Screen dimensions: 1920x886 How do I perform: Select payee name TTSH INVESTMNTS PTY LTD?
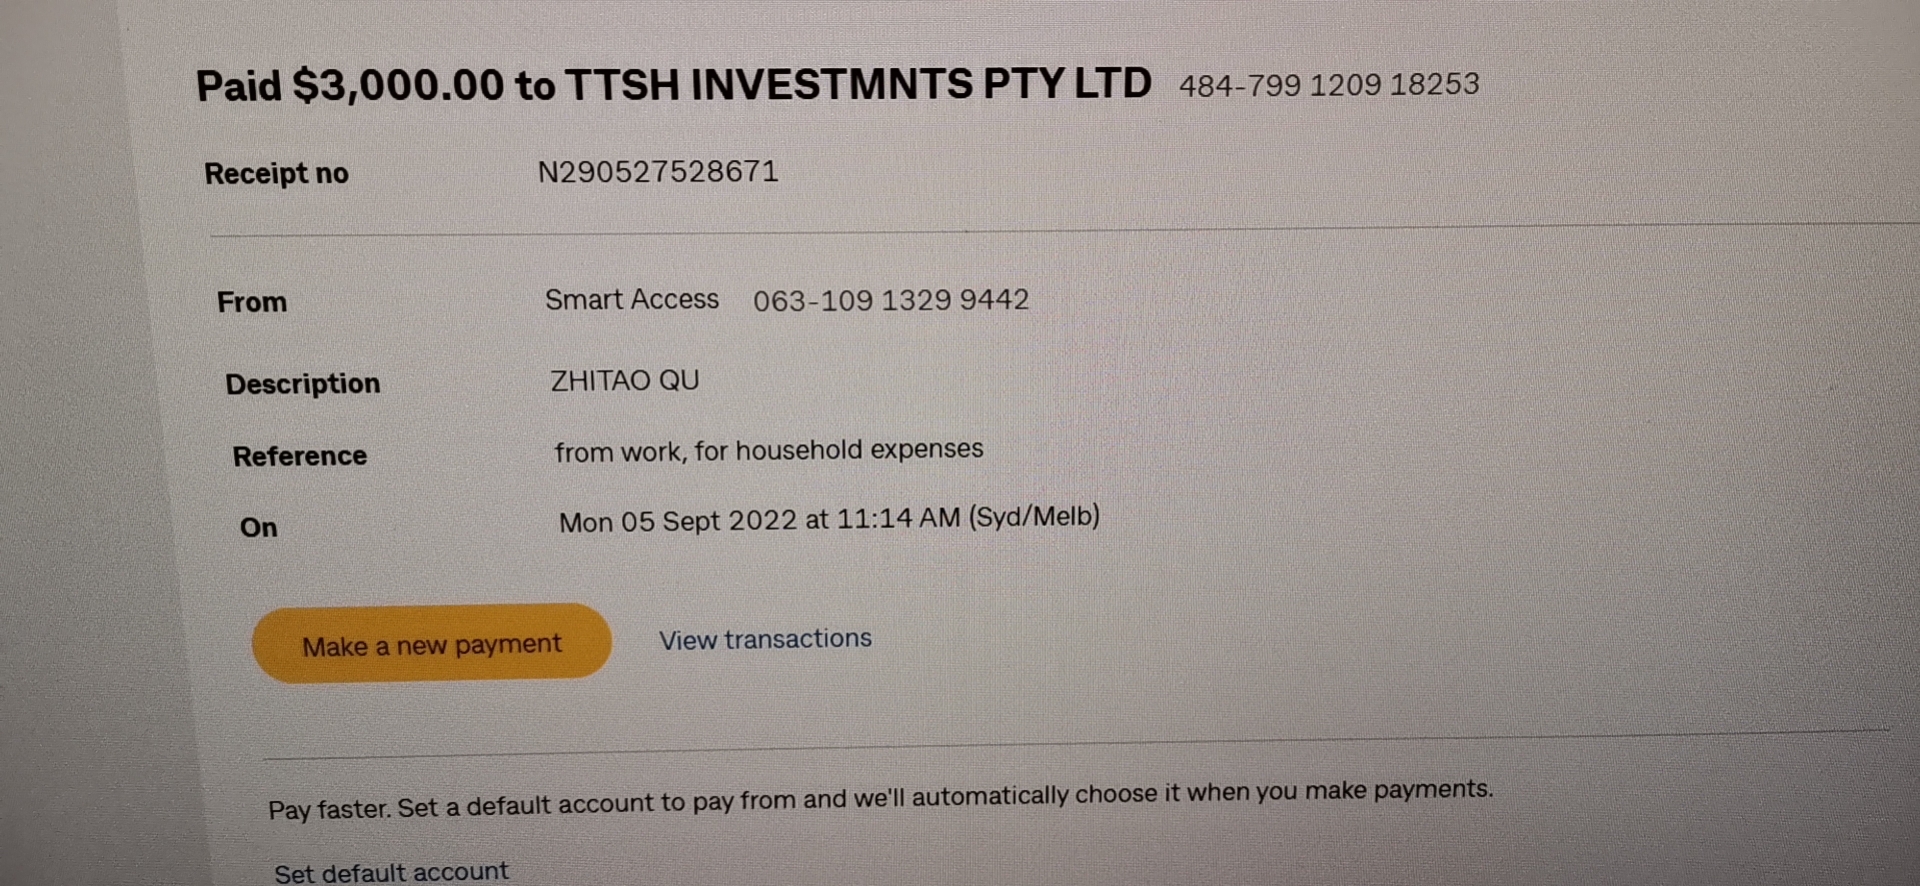pos(859,84)
